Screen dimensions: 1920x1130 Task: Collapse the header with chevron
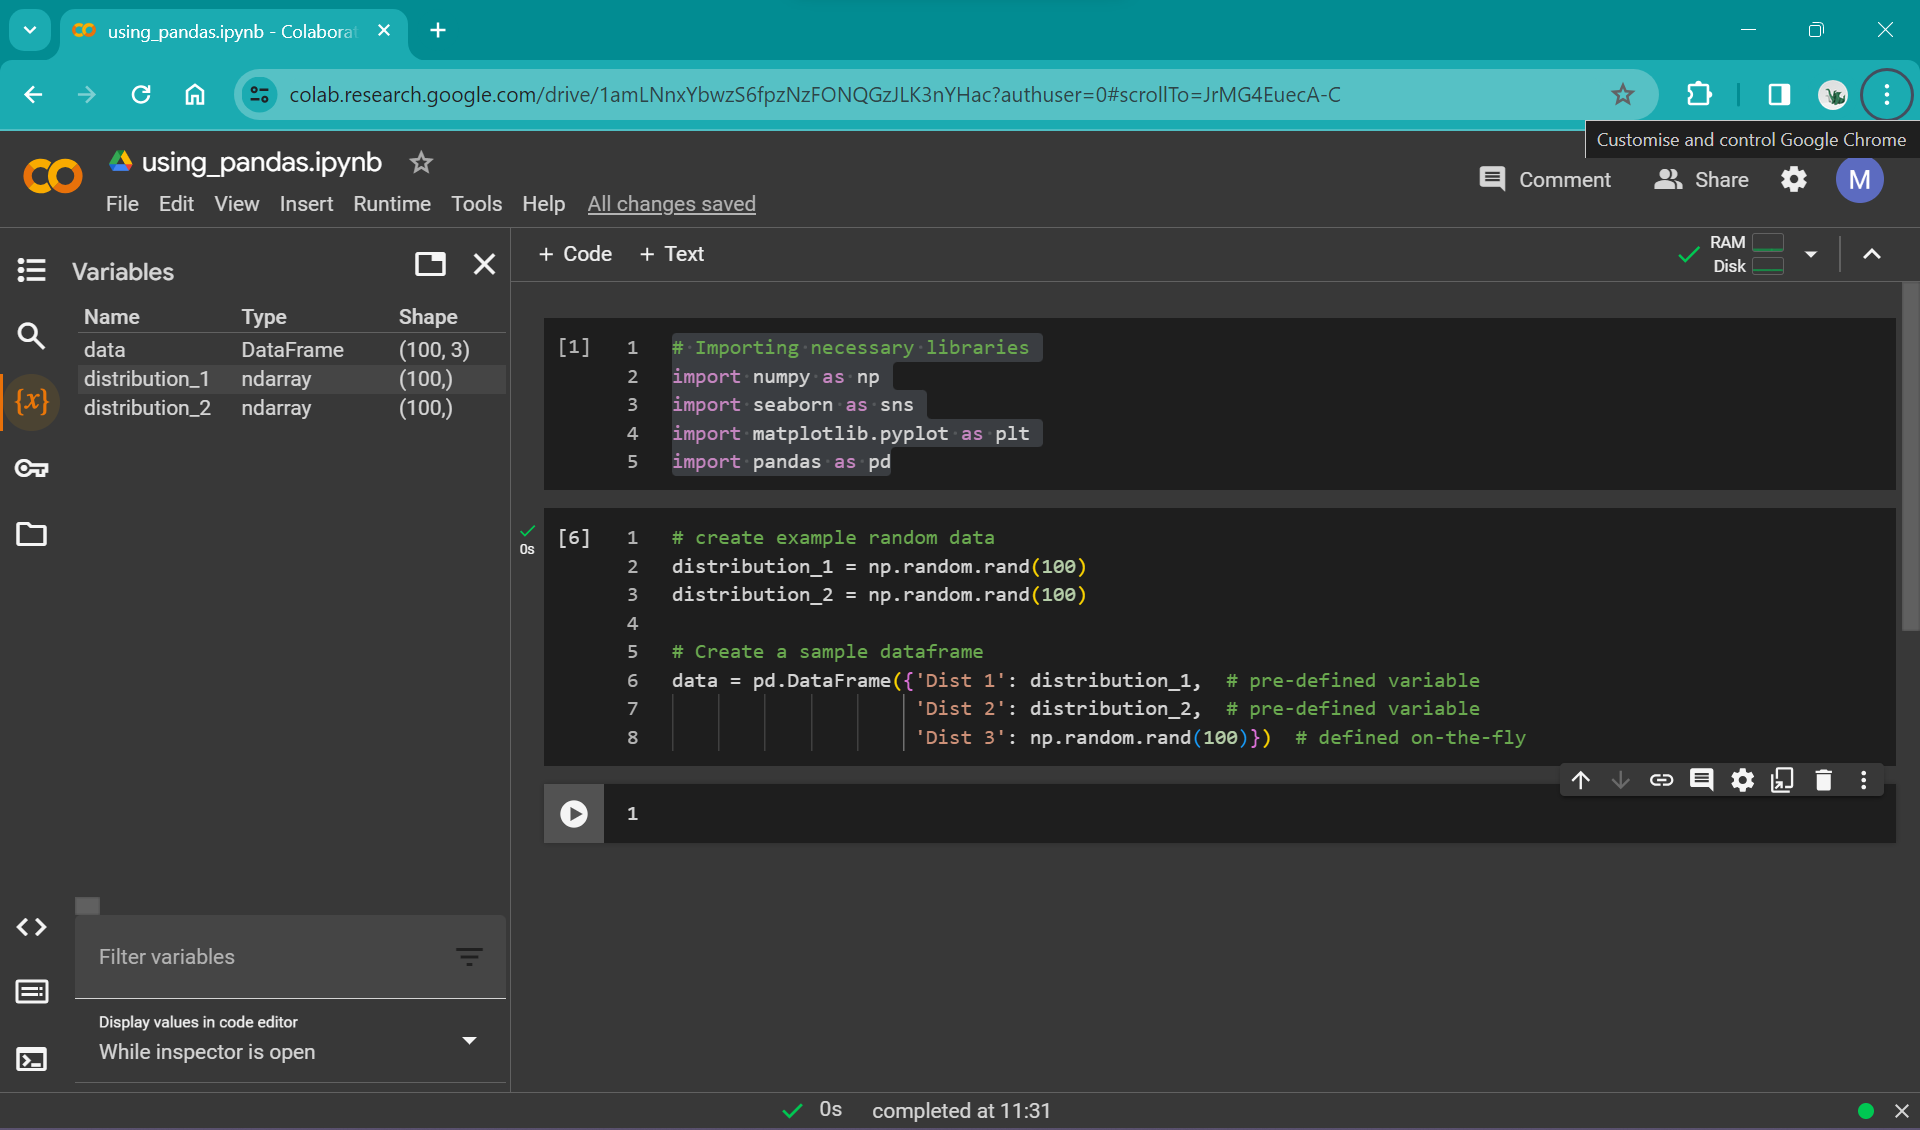(x=1872, y=254)
